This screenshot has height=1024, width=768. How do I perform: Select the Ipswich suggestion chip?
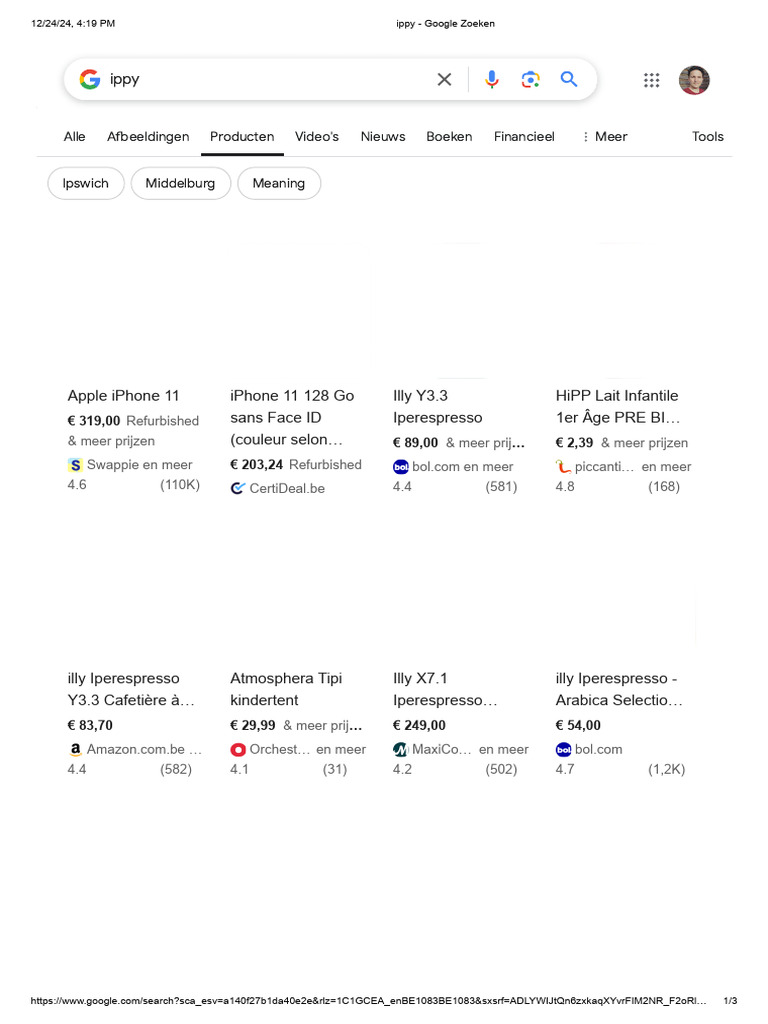(86, 184)
